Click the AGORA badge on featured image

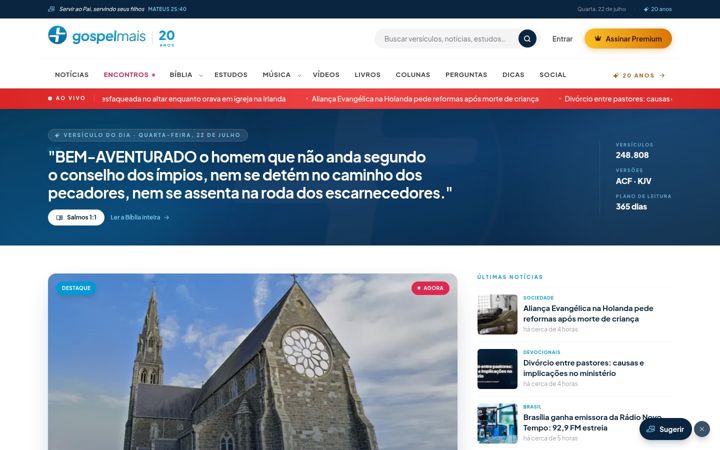click(430, 288)
